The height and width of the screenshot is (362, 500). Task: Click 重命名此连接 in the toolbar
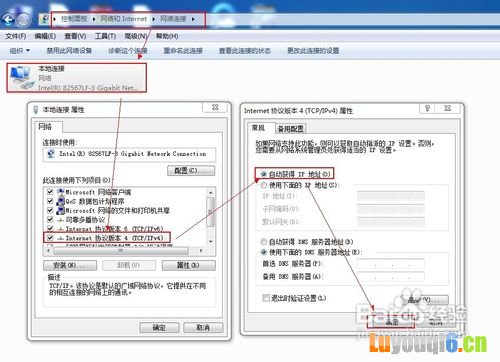183,51
